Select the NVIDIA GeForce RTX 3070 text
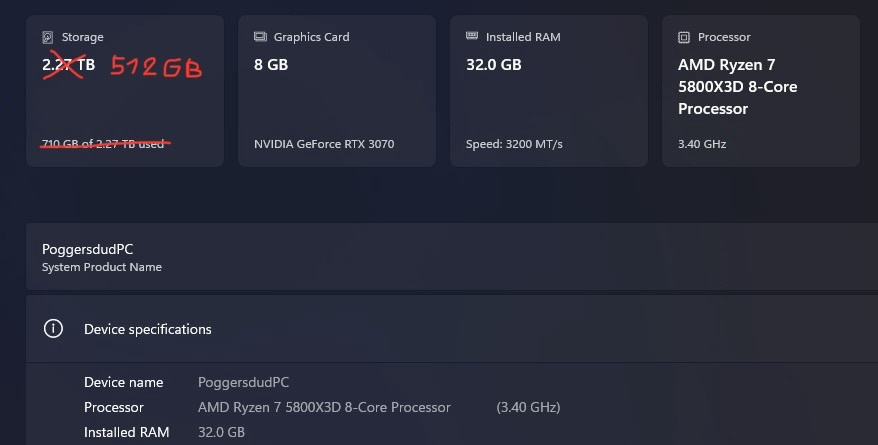 pos(324,144)
